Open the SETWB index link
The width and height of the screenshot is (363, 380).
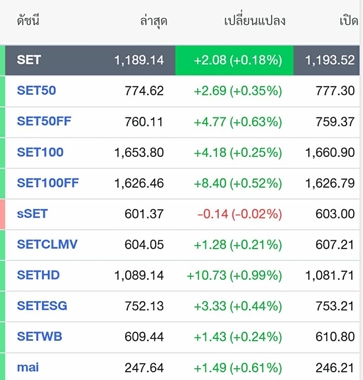tap(39, 336)
